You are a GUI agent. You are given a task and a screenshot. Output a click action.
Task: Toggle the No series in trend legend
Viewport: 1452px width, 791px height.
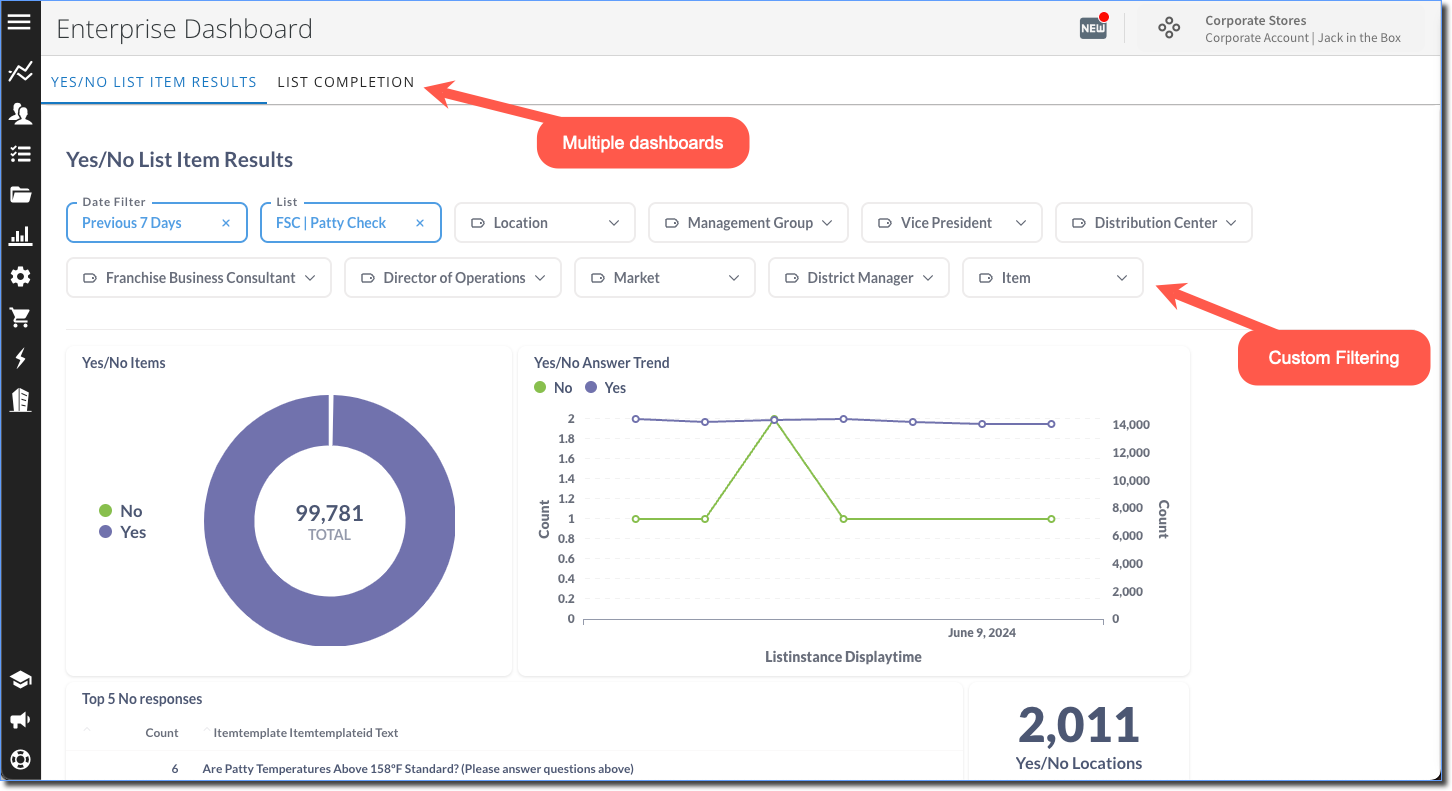click(554, 388)
